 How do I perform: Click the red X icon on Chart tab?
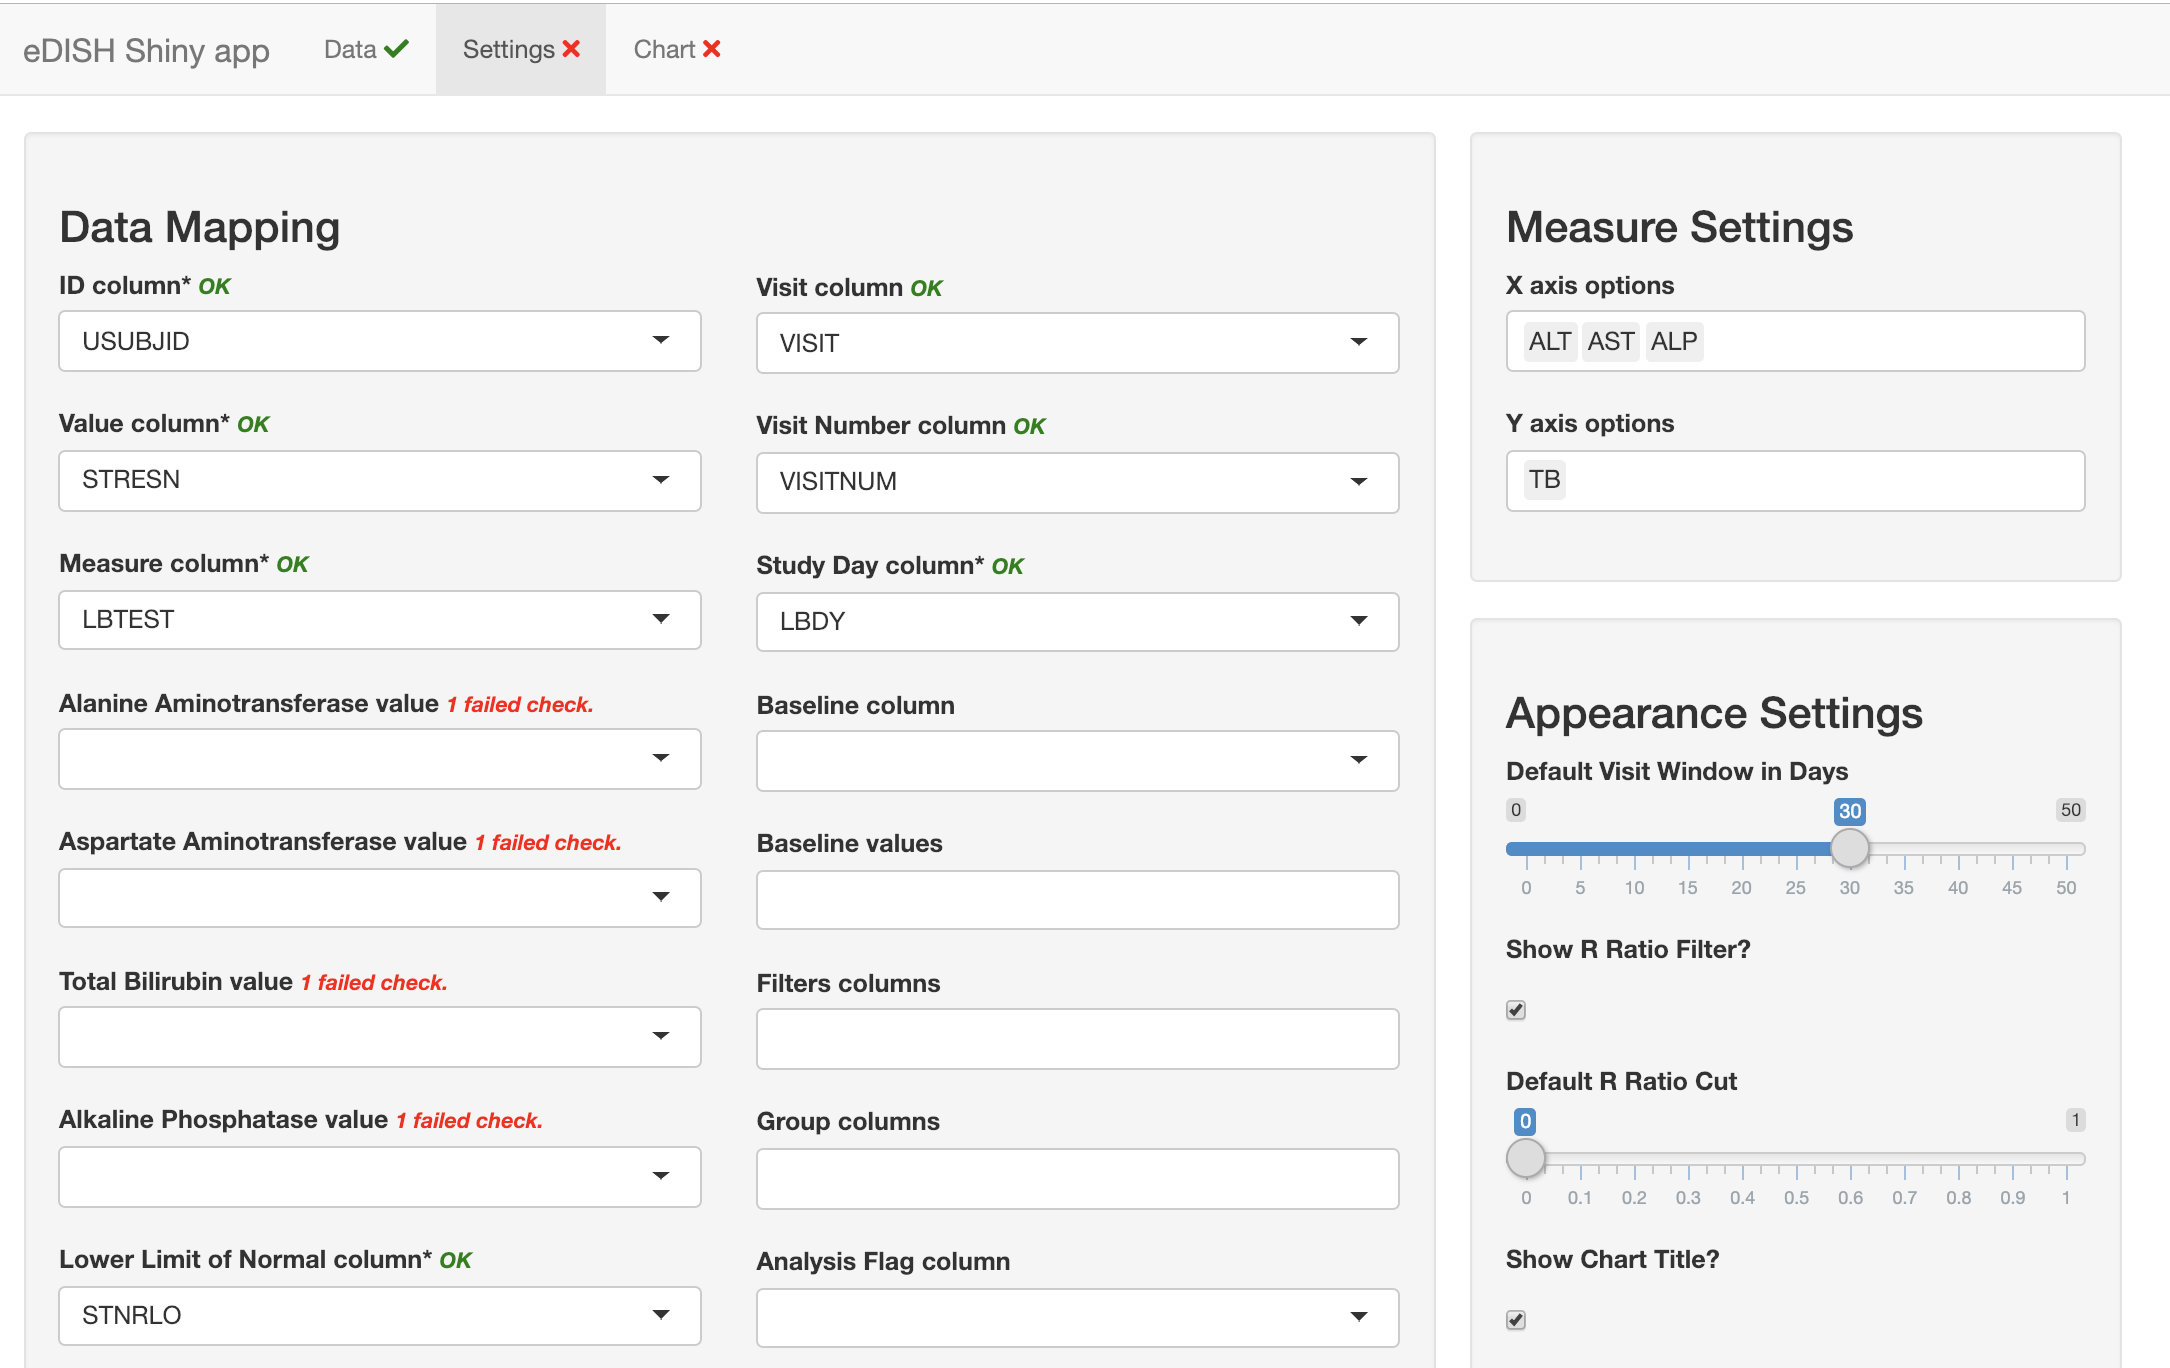(x=711, y=49)
